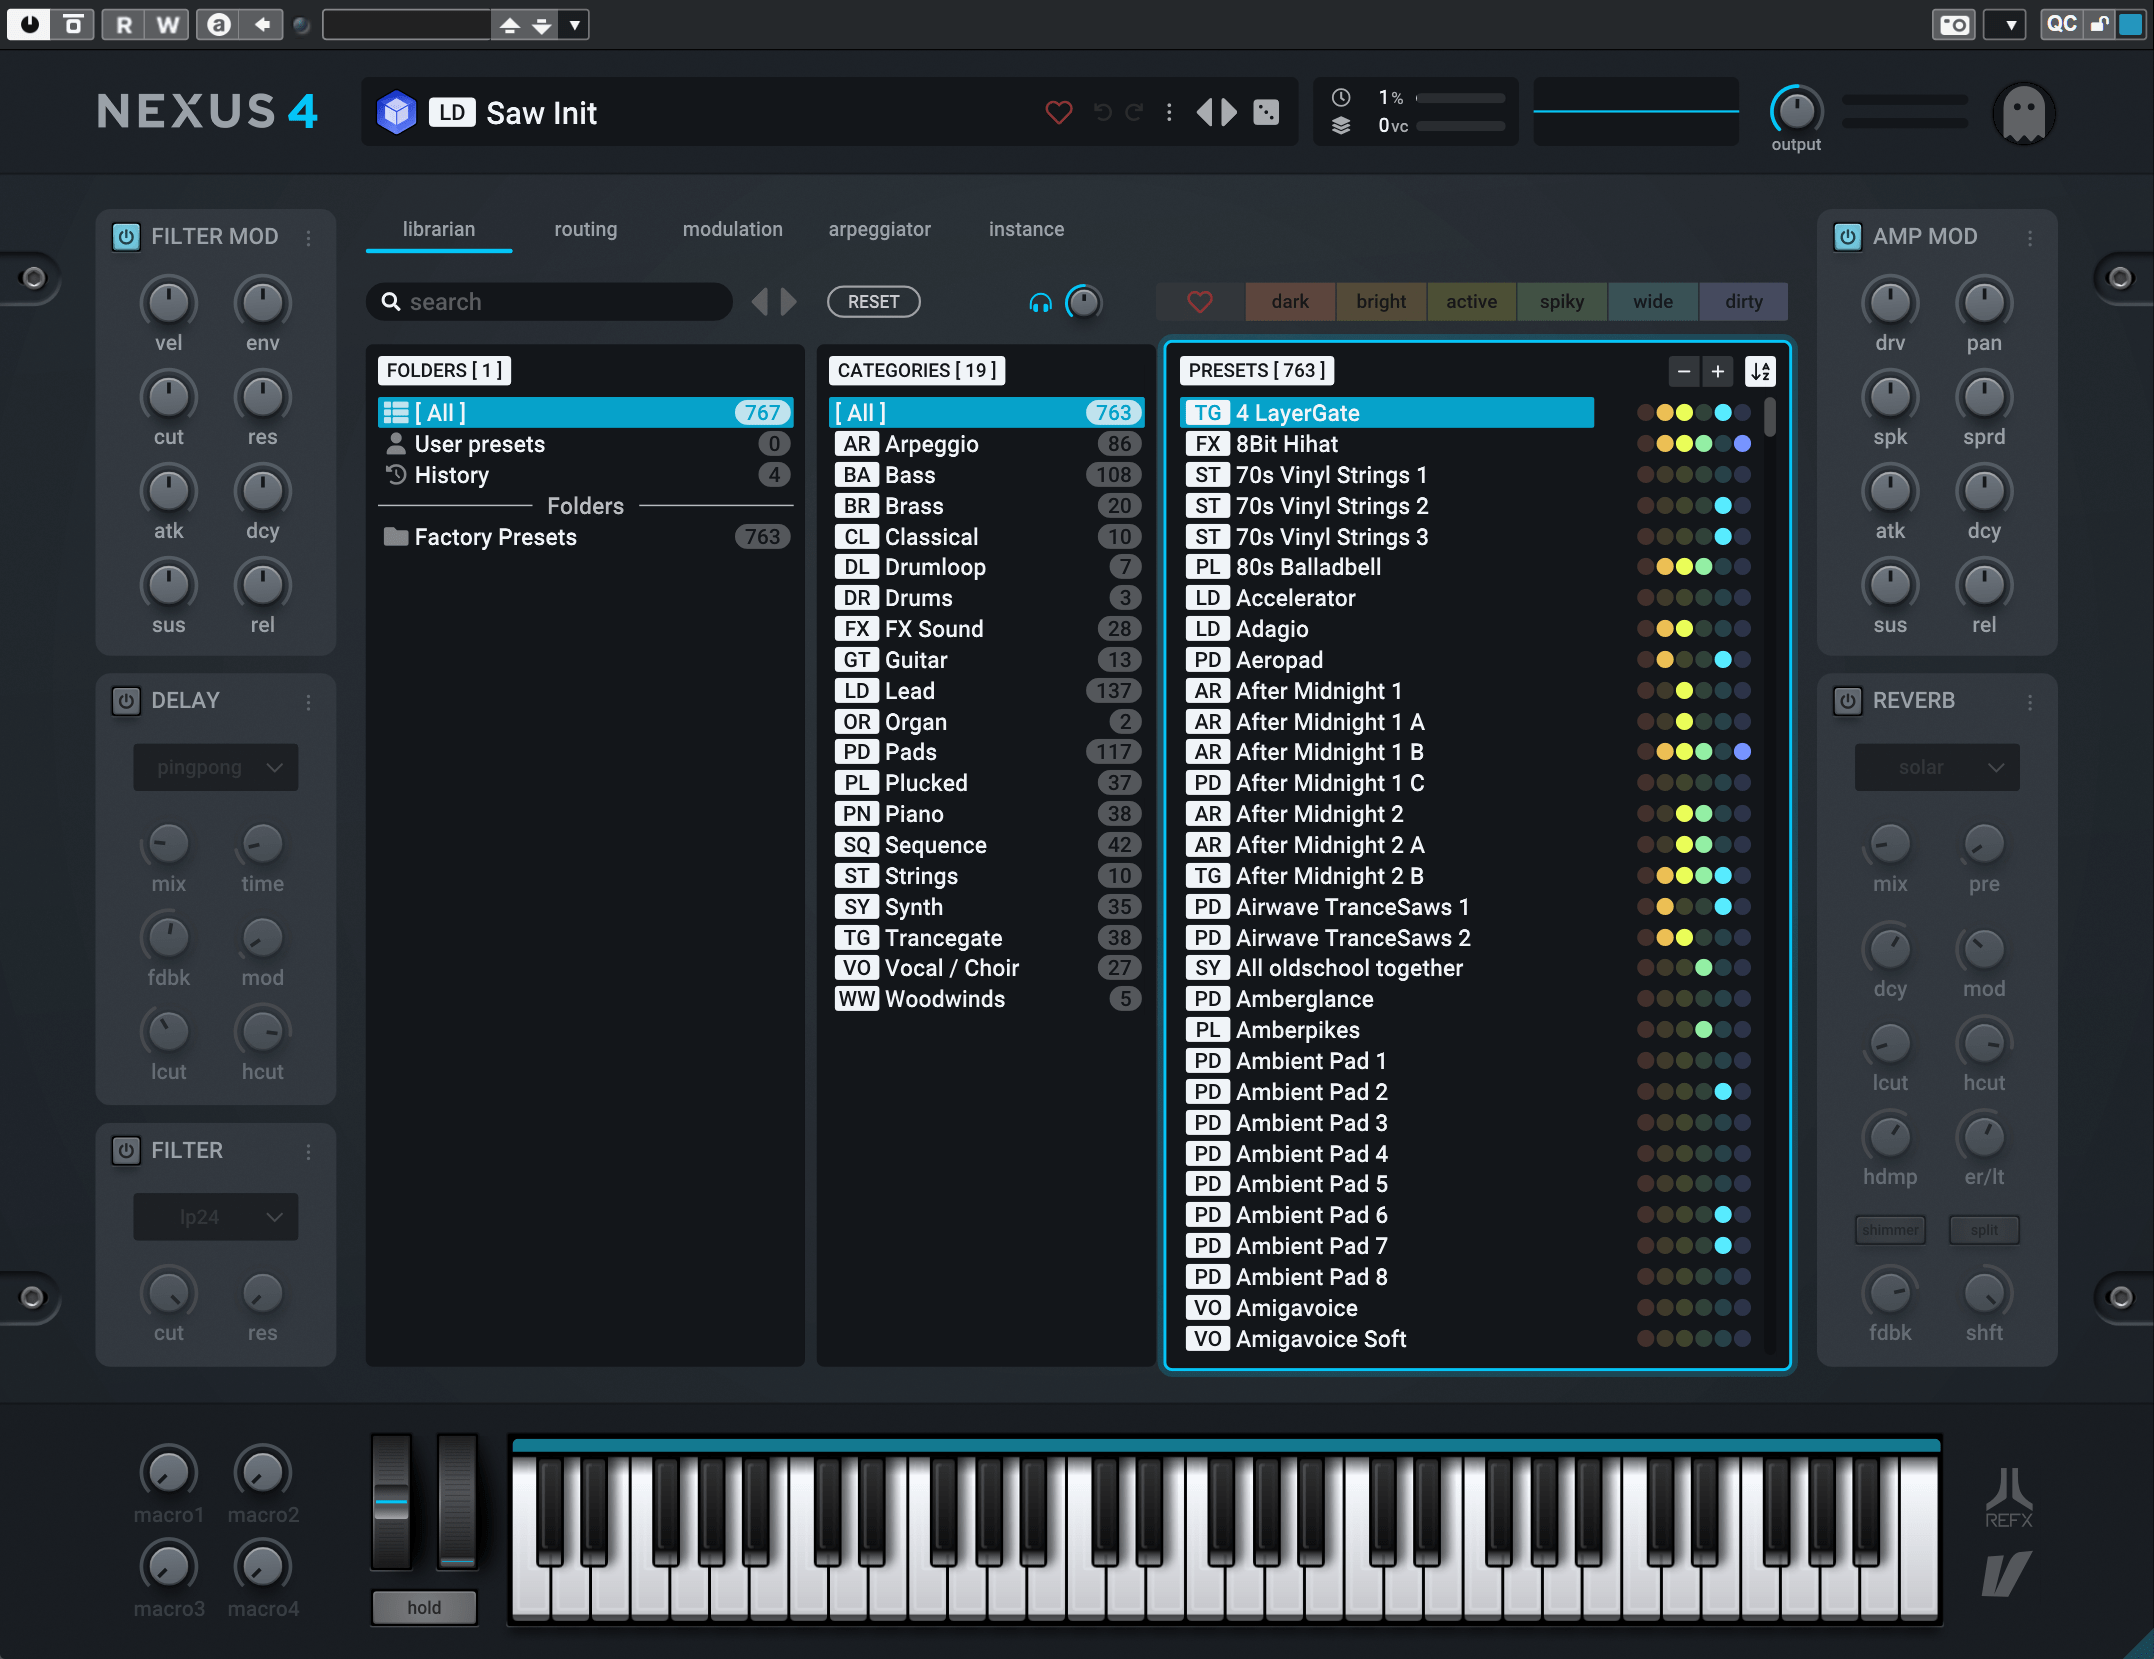The width and height of the screenshot is (2154, 1659).
Task: Click the hold button
Action: (x=424, y=1607)
